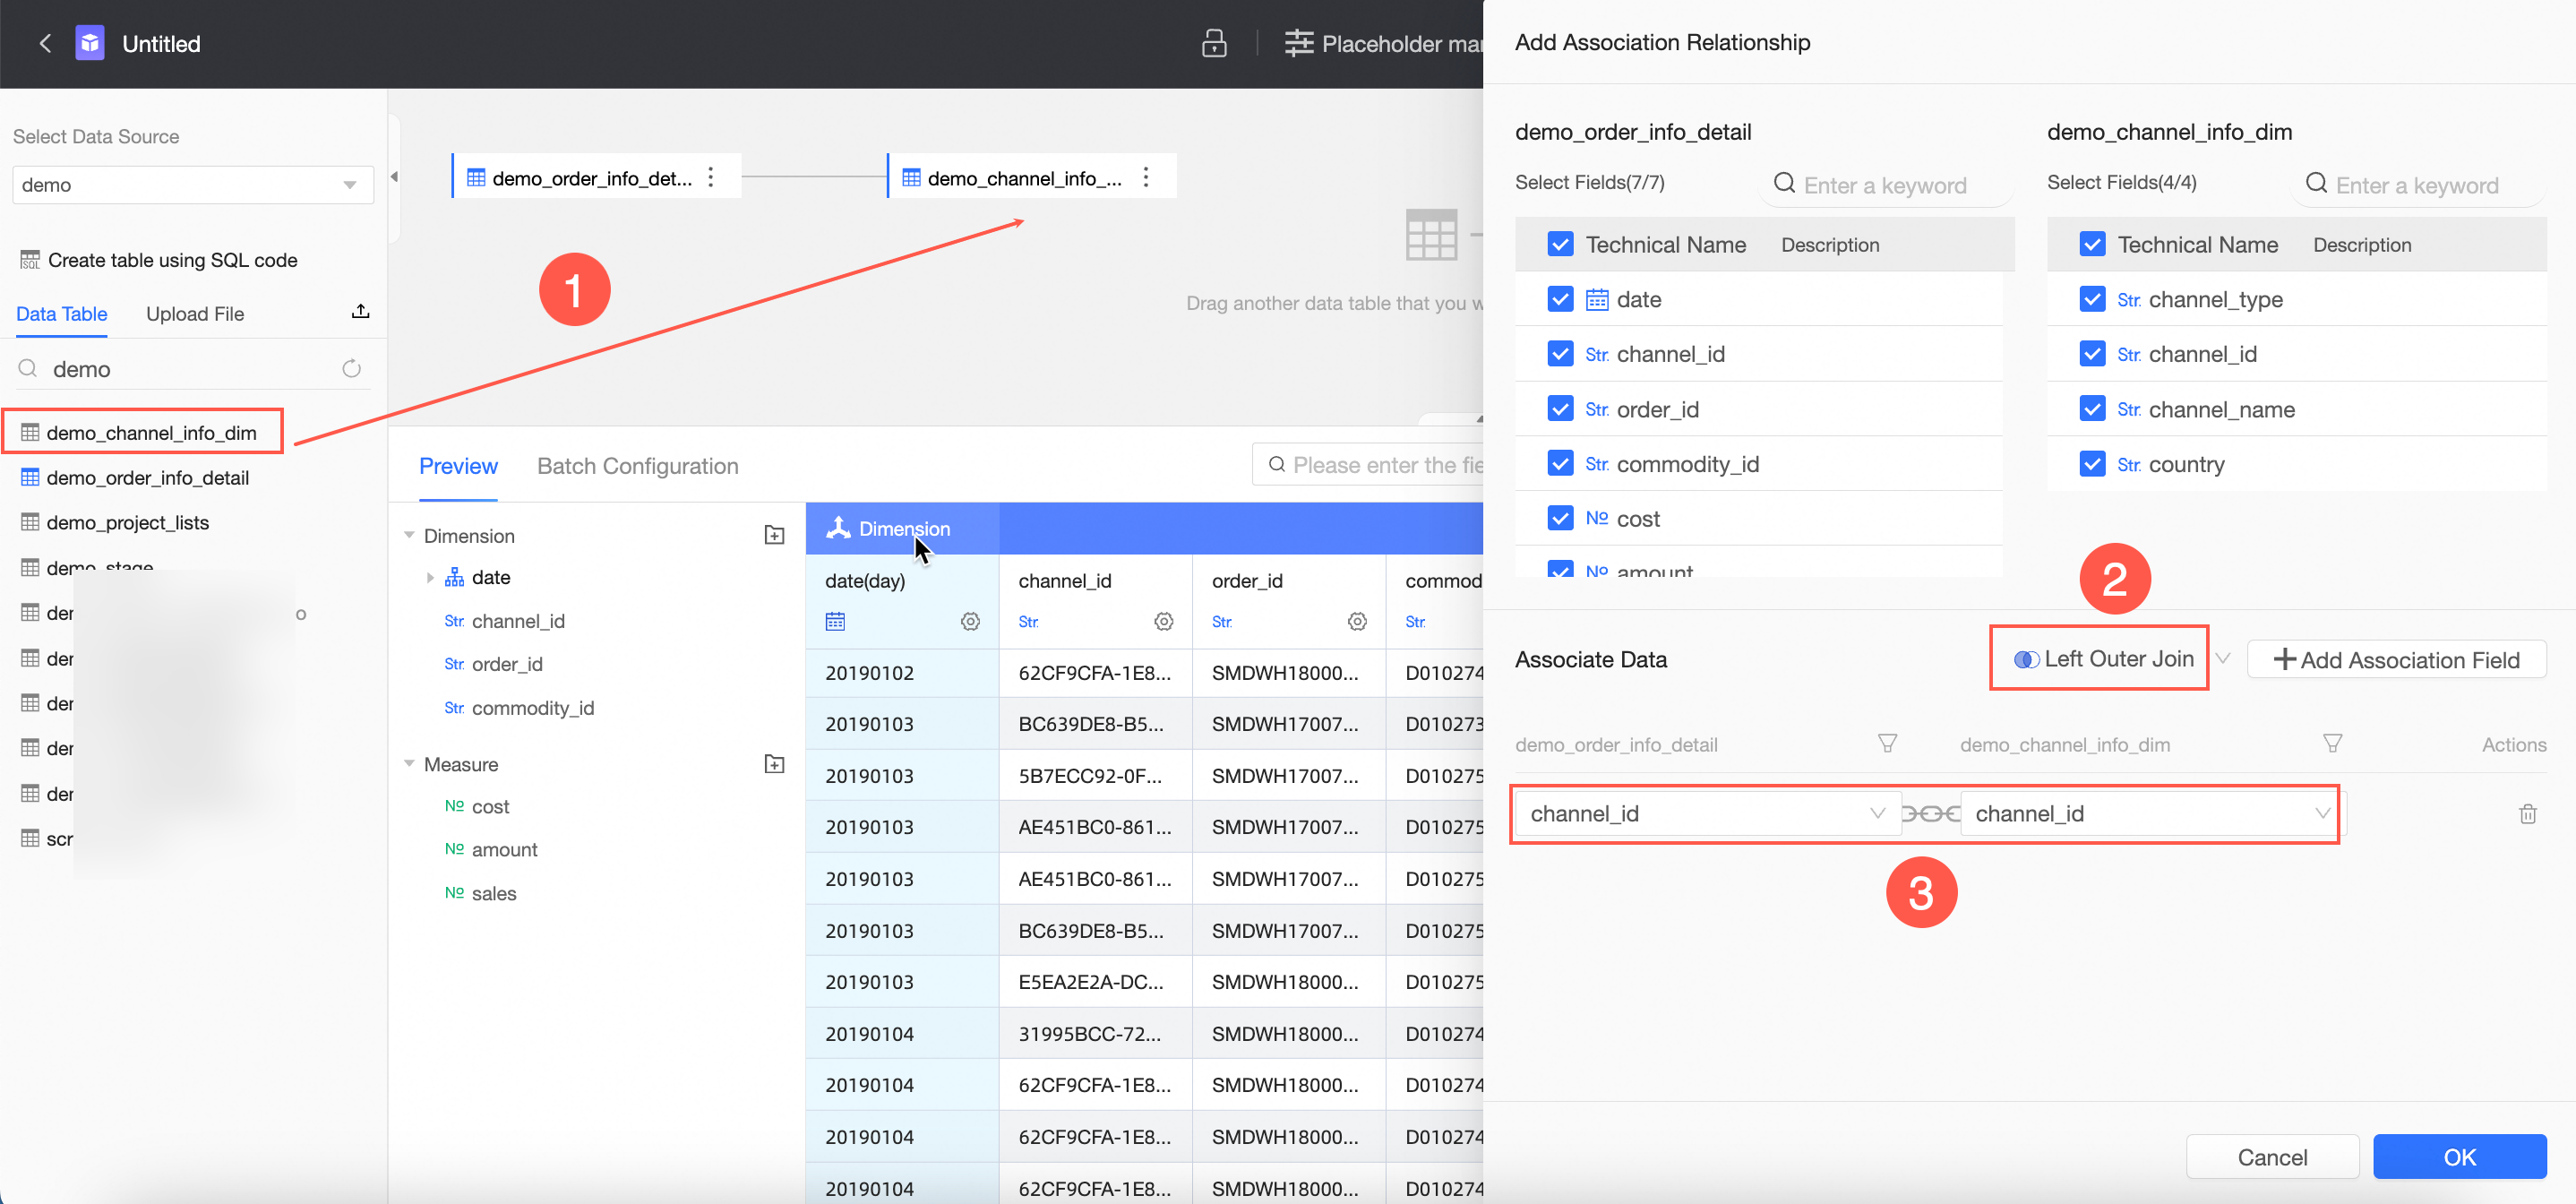Click Create table using SQL code
Image resolution: width=2576 pixels, height=1204 pixels.
tap(172, 260)
